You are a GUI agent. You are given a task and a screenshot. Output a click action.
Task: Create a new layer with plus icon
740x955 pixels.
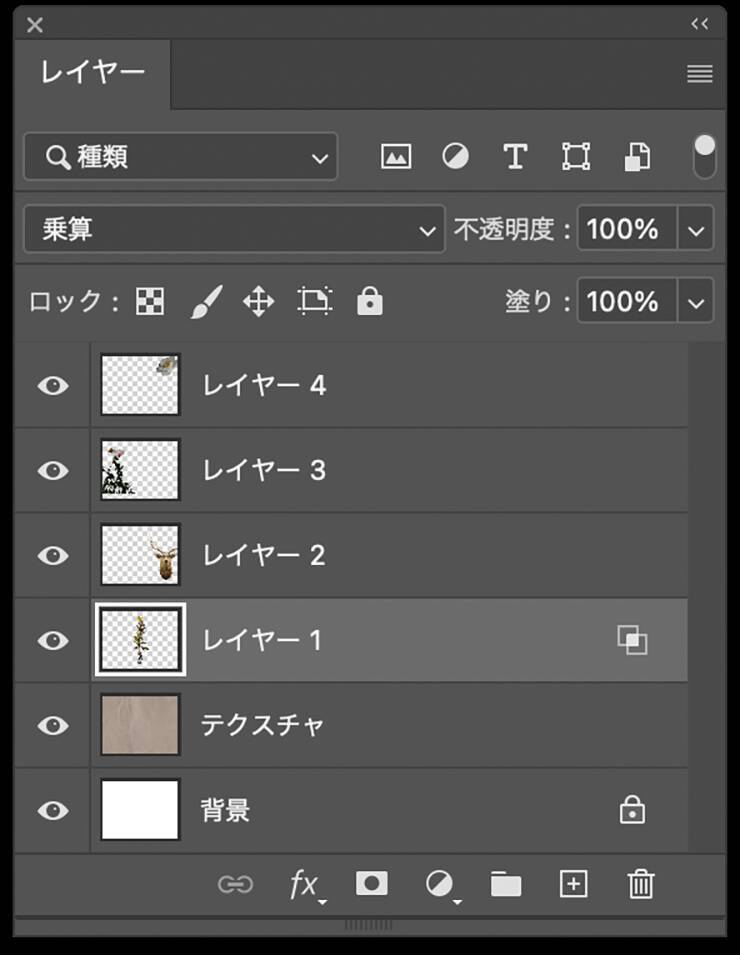pos(573,883)
